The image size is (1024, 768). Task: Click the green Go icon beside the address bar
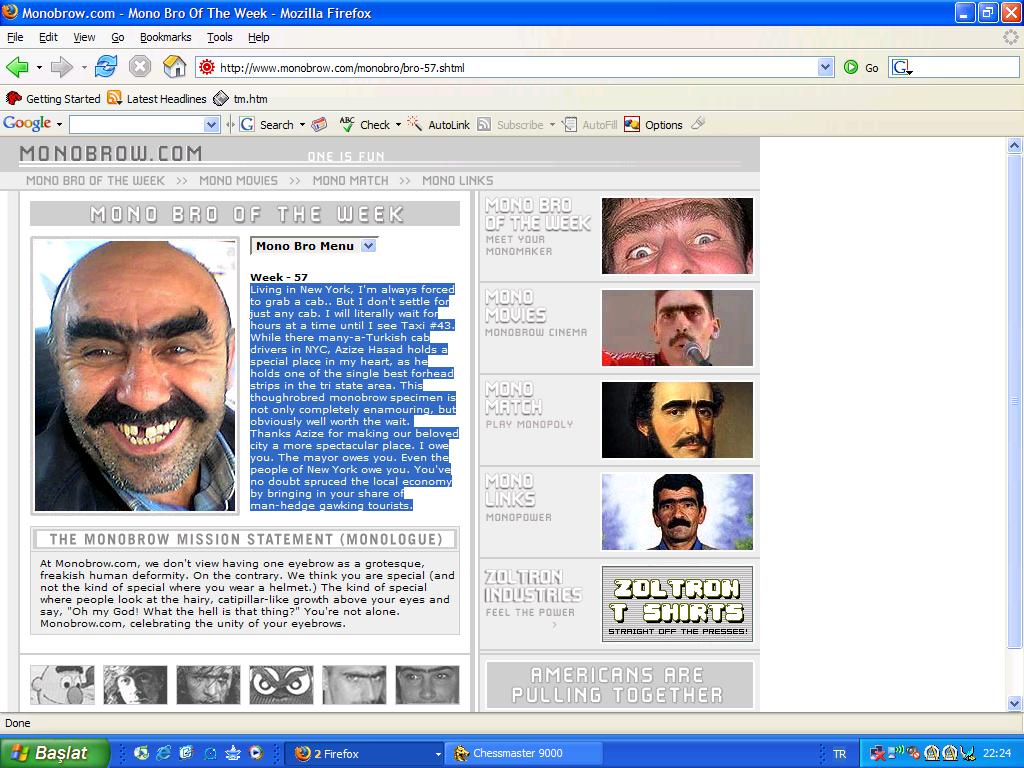pyautogui.click(x=850, y=67)
